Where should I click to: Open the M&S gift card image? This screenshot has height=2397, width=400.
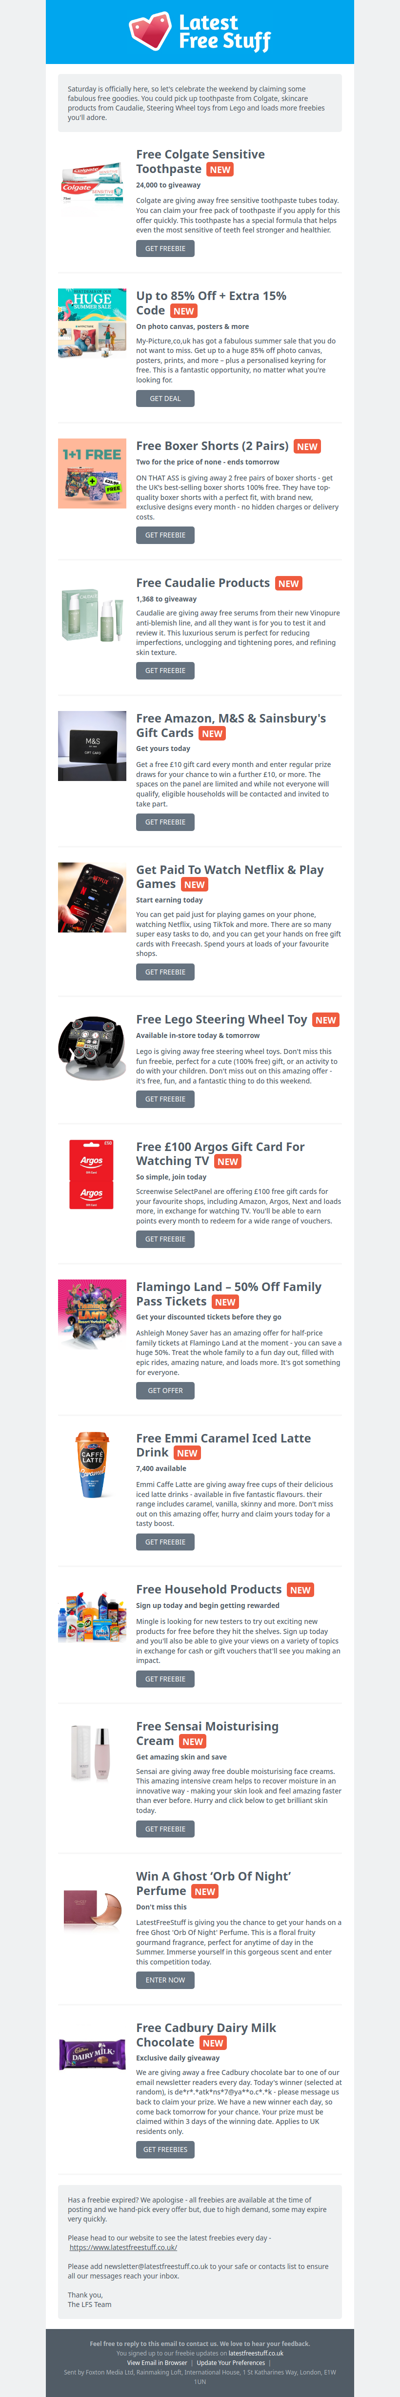[x=92, y=745]
